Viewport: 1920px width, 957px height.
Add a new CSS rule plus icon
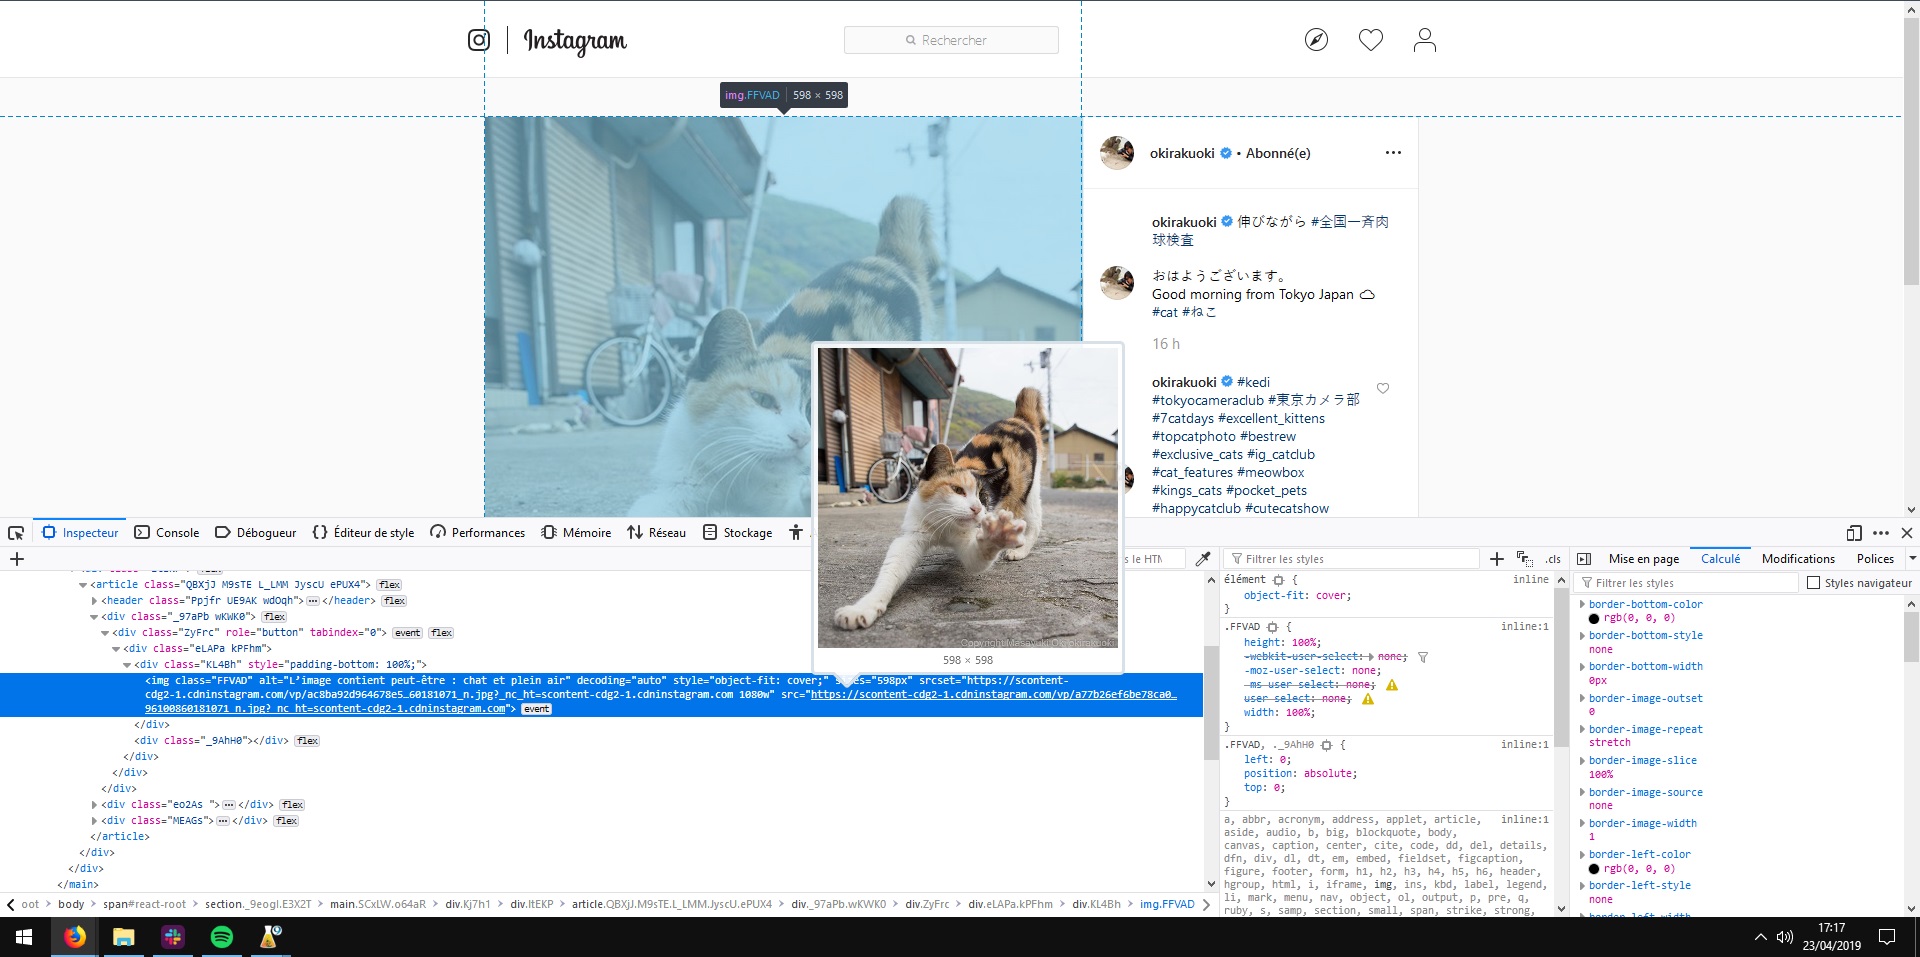1497,559
